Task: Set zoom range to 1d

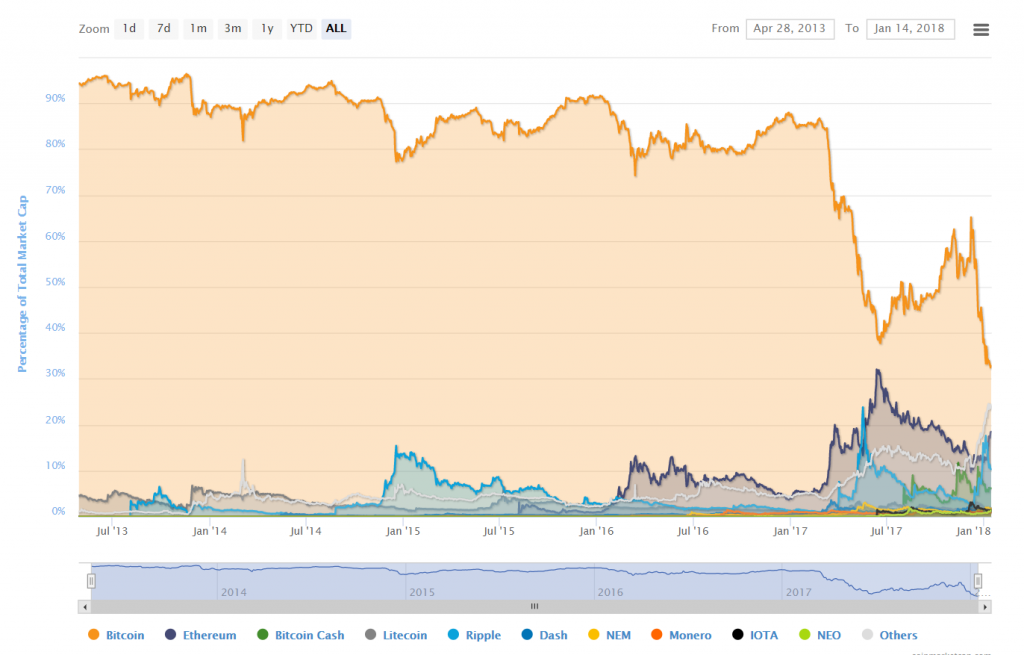Action: 129,28
